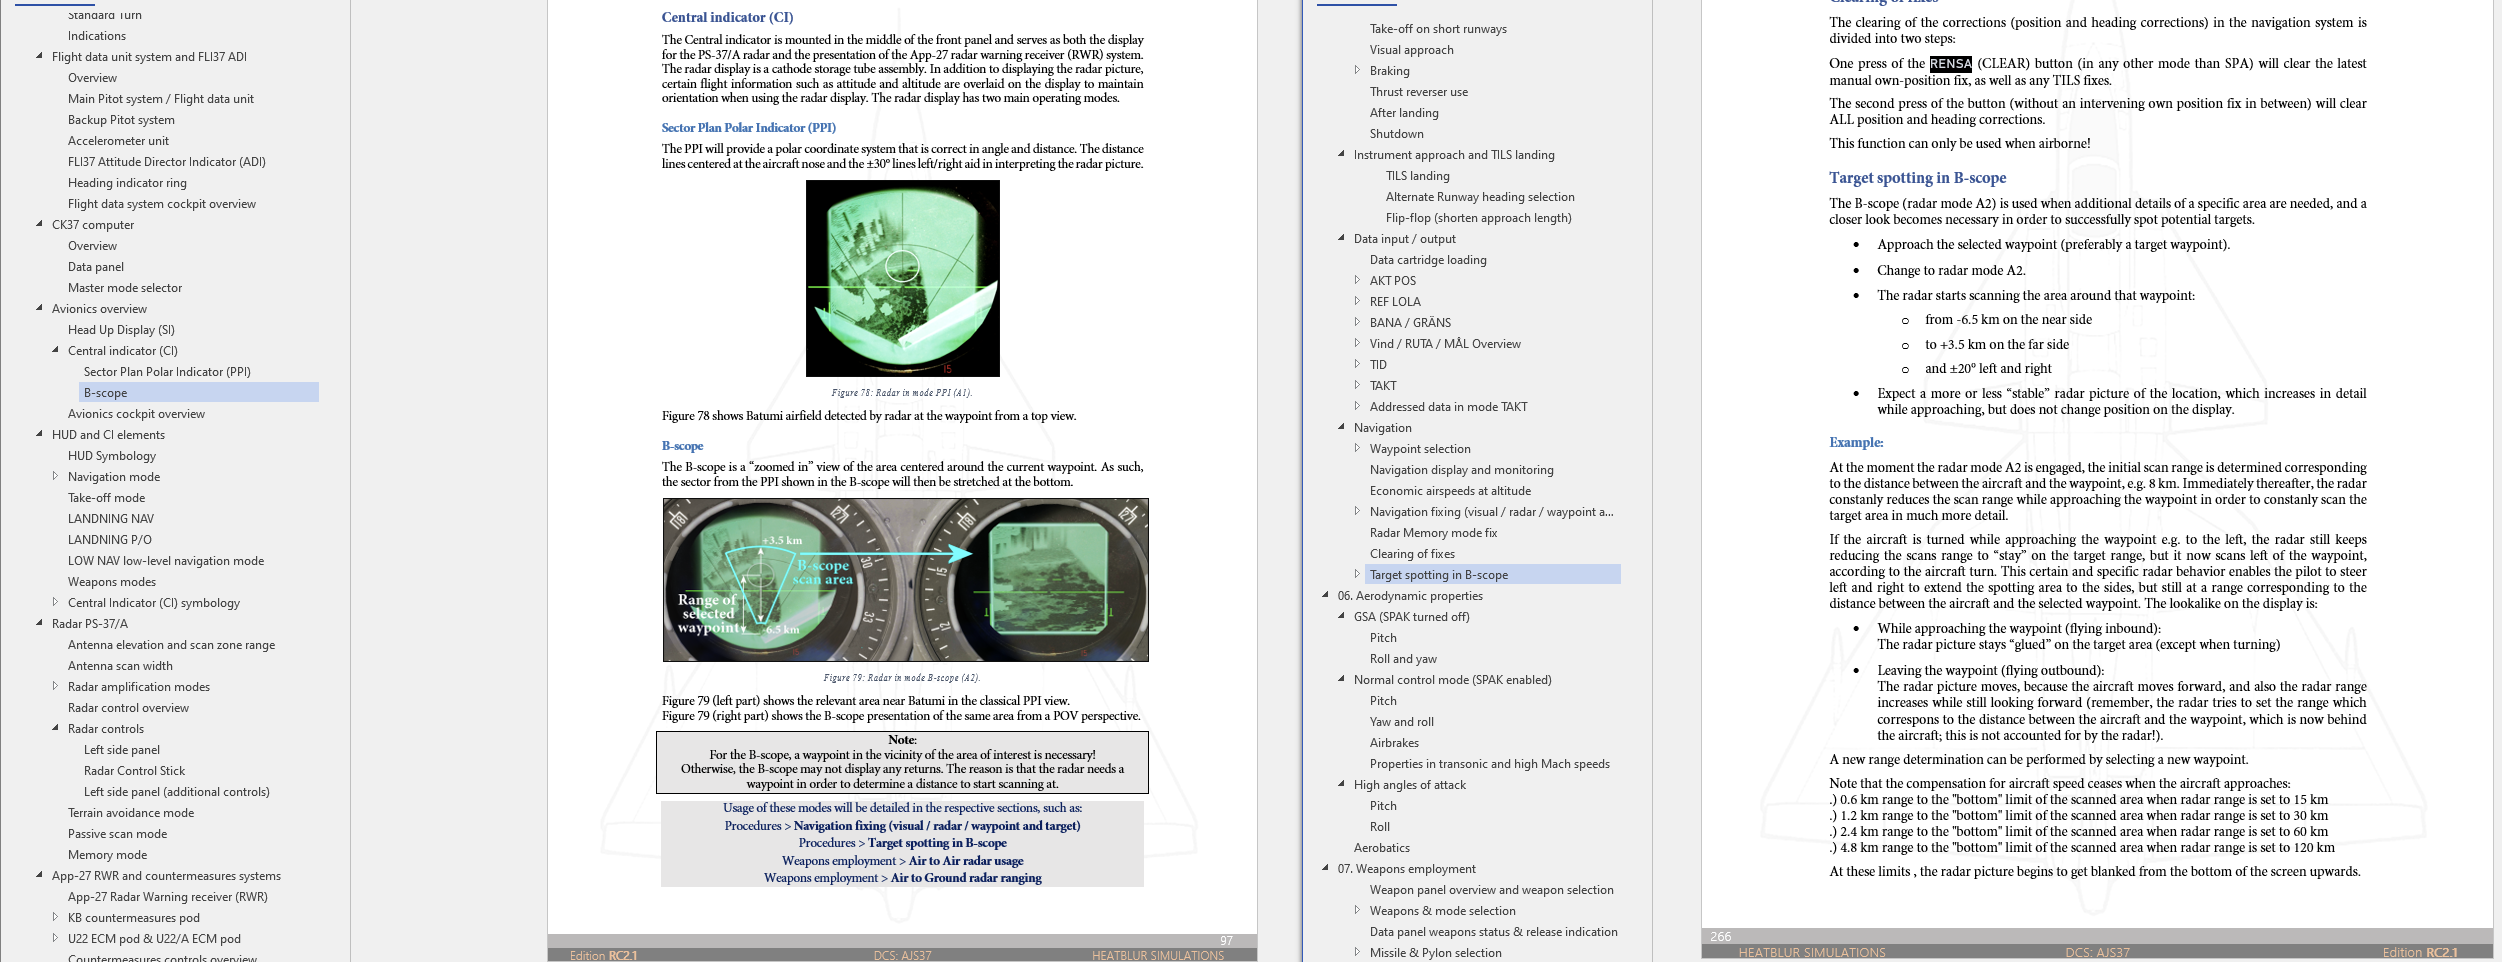Collapse the Radar PS-37/A section
The width and height of the screenshot is (2502, 962).
point(39,623)
